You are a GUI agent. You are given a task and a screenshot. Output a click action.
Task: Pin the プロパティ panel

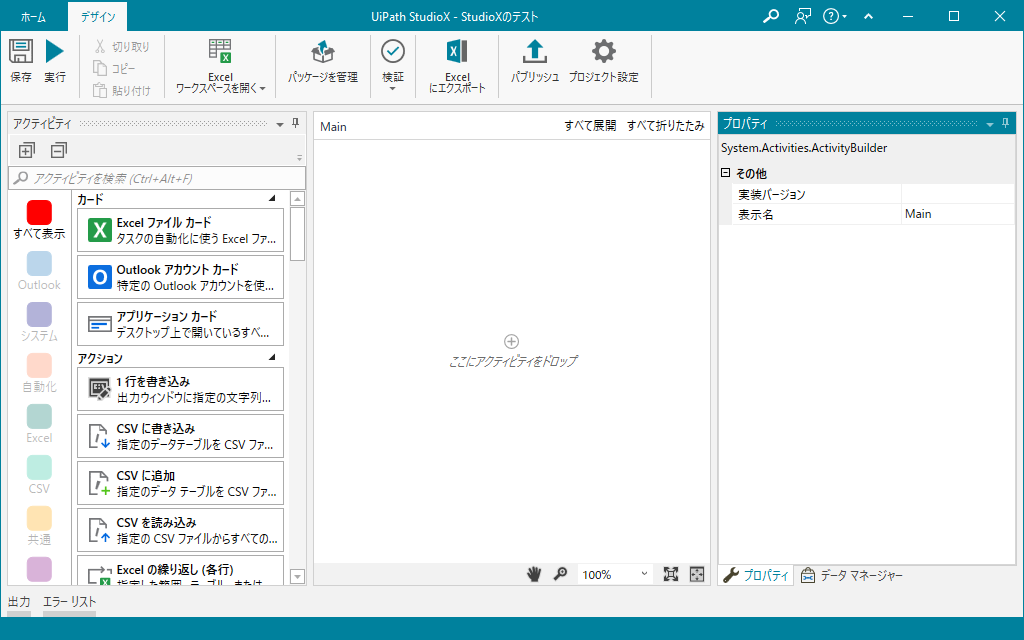click(x=1005, y=123)
